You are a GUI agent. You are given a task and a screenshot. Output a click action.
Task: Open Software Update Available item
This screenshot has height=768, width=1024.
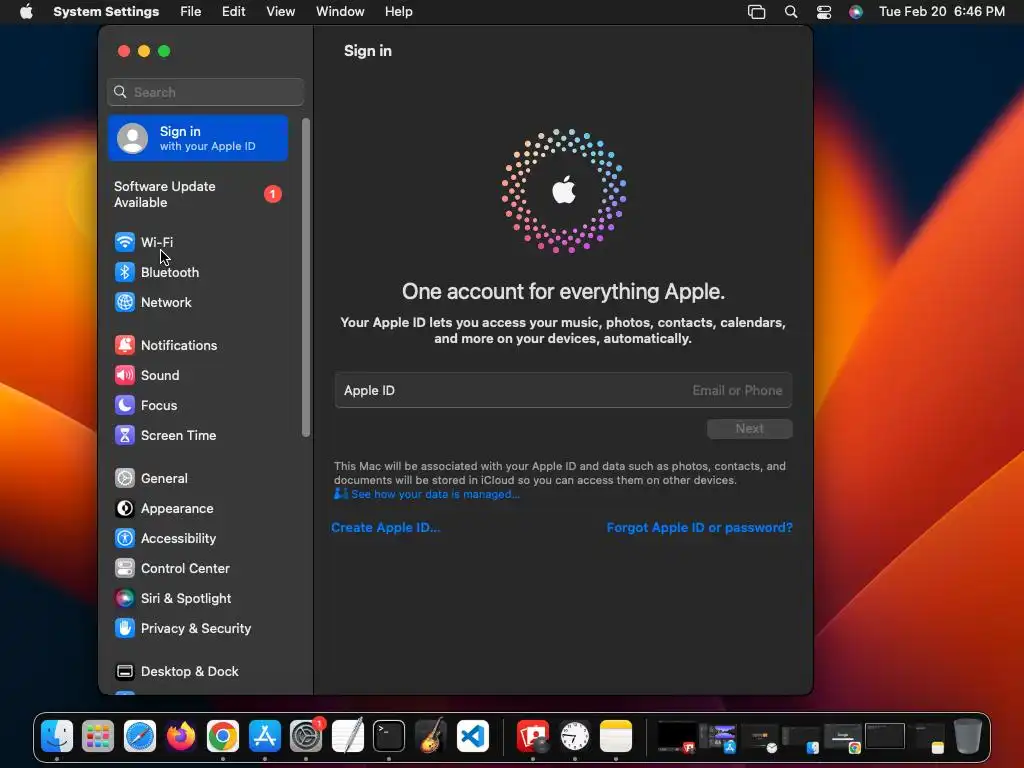pos(198,195)
